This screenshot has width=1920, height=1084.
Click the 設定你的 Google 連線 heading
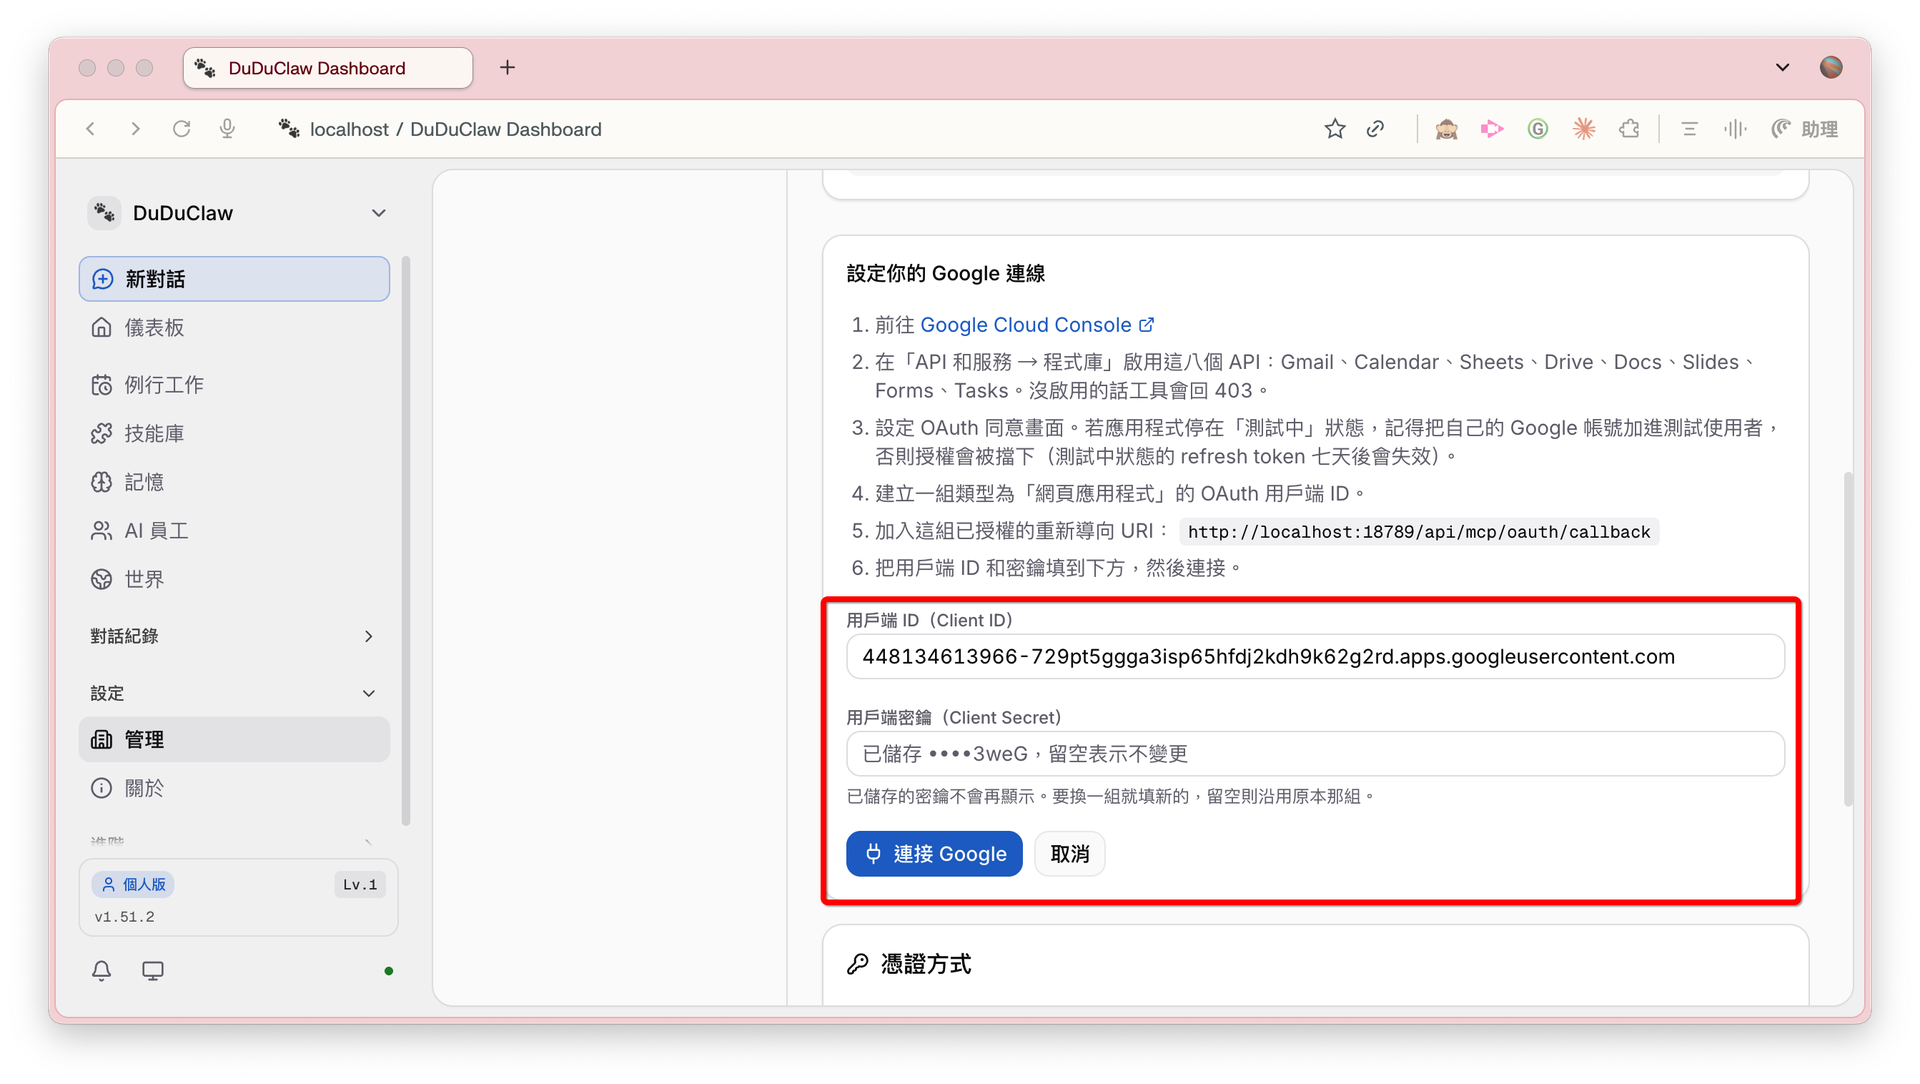(x=946, y=274)
